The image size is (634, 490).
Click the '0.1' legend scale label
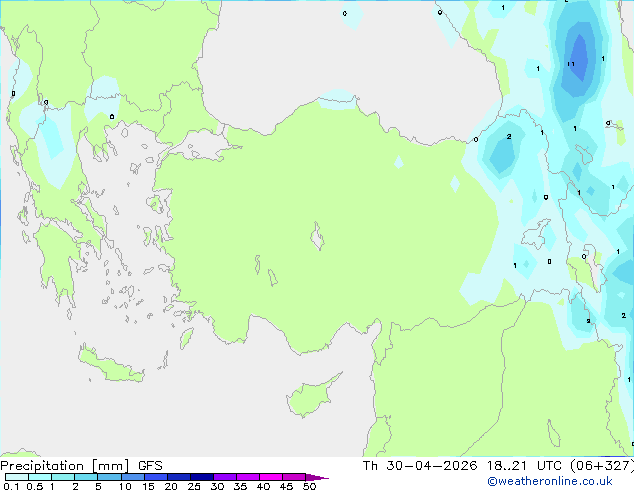tap(11, 486)
